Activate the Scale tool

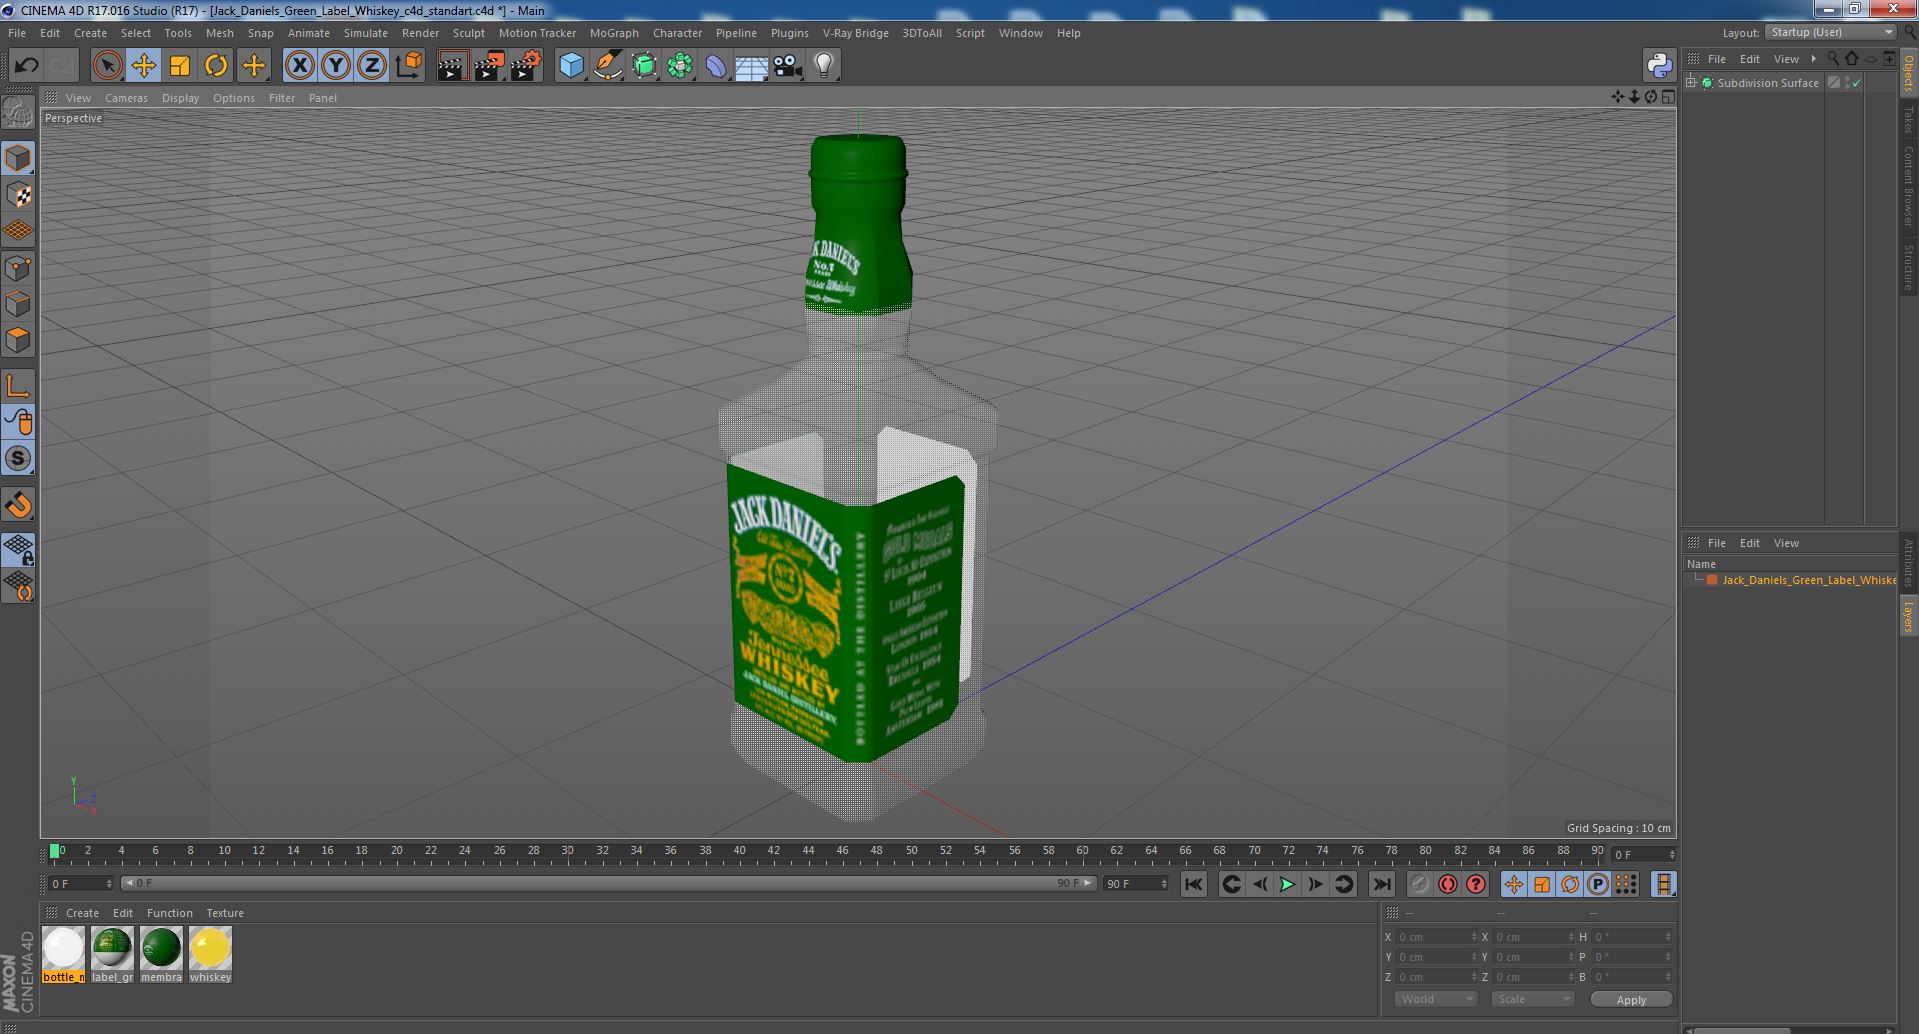click(x=179, y=66)
